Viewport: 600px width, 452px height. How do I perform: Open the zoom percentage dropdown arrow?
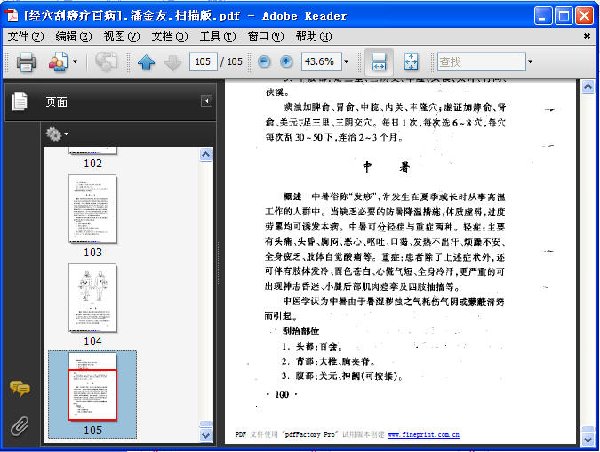pyautogui.click(x=346, y=62)
